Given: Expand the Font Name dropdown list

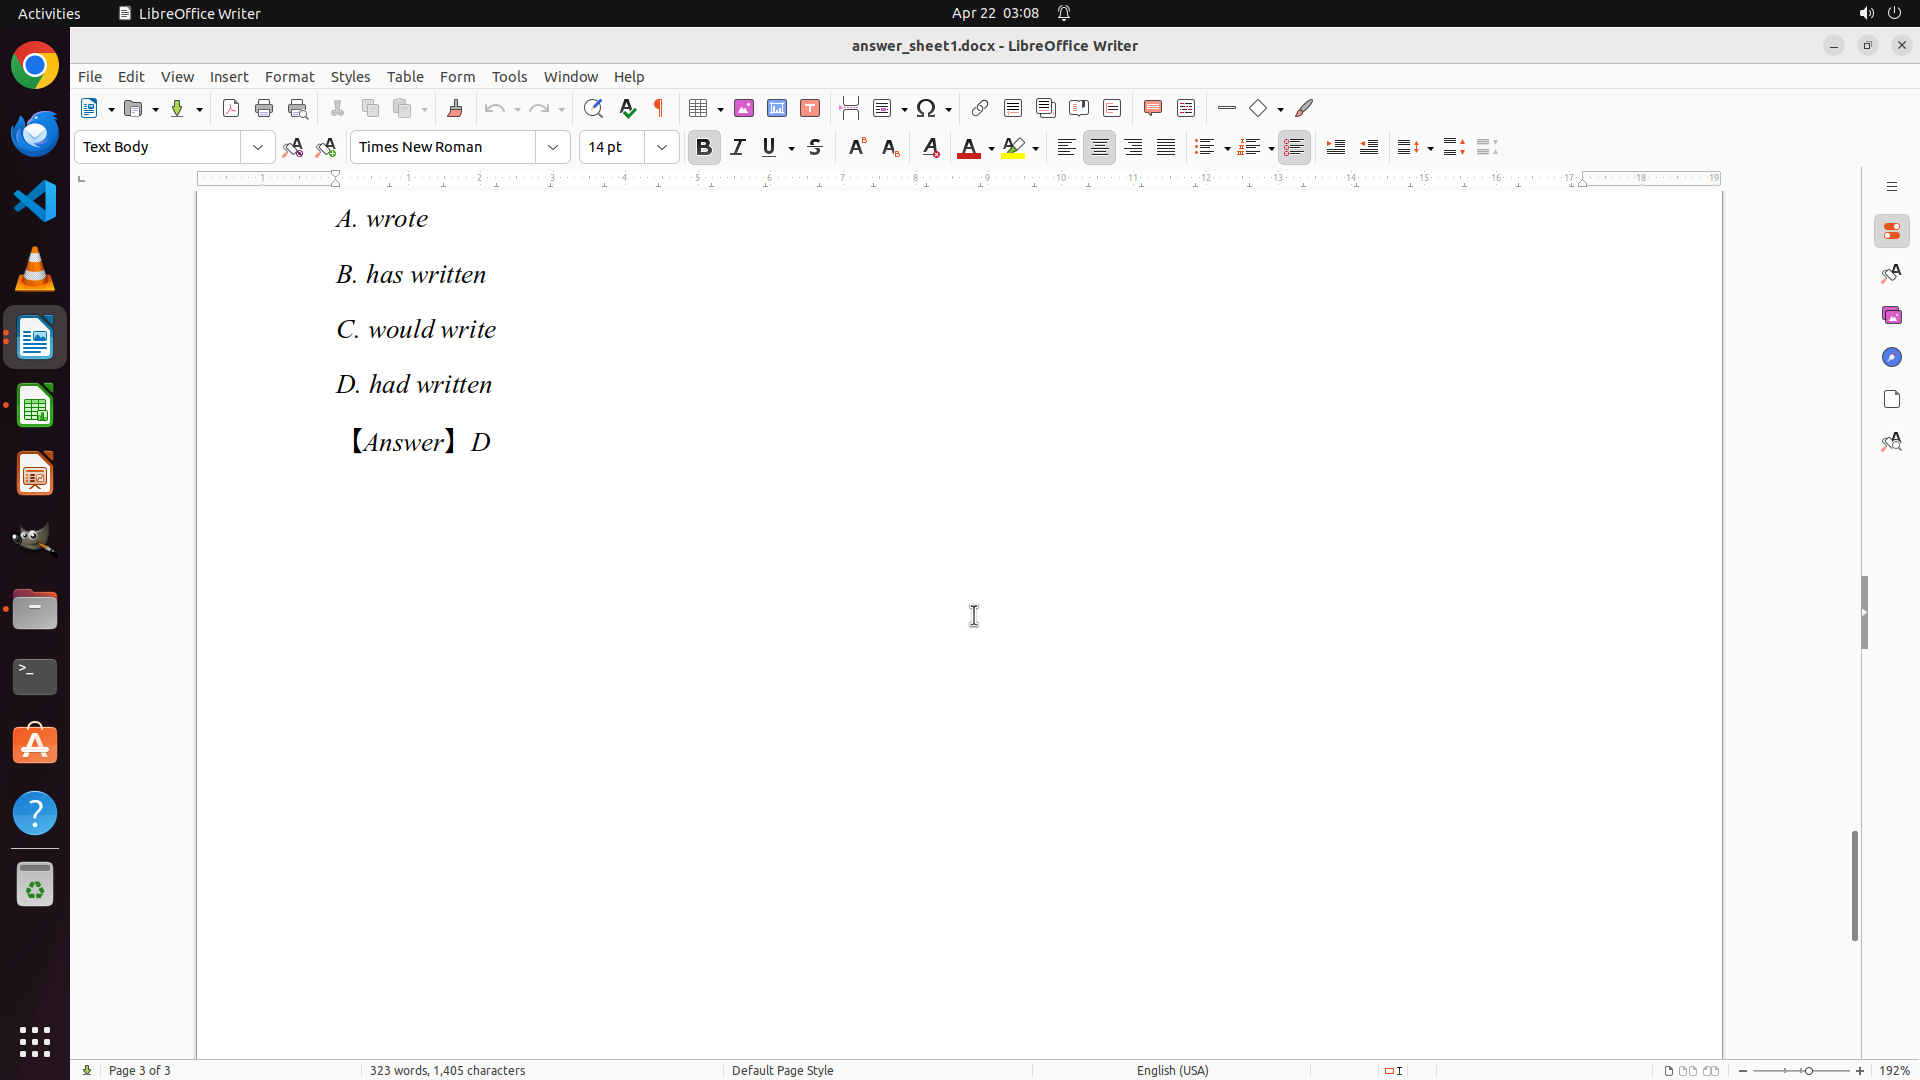Looking at the screenshot, I should click(553, 147).
